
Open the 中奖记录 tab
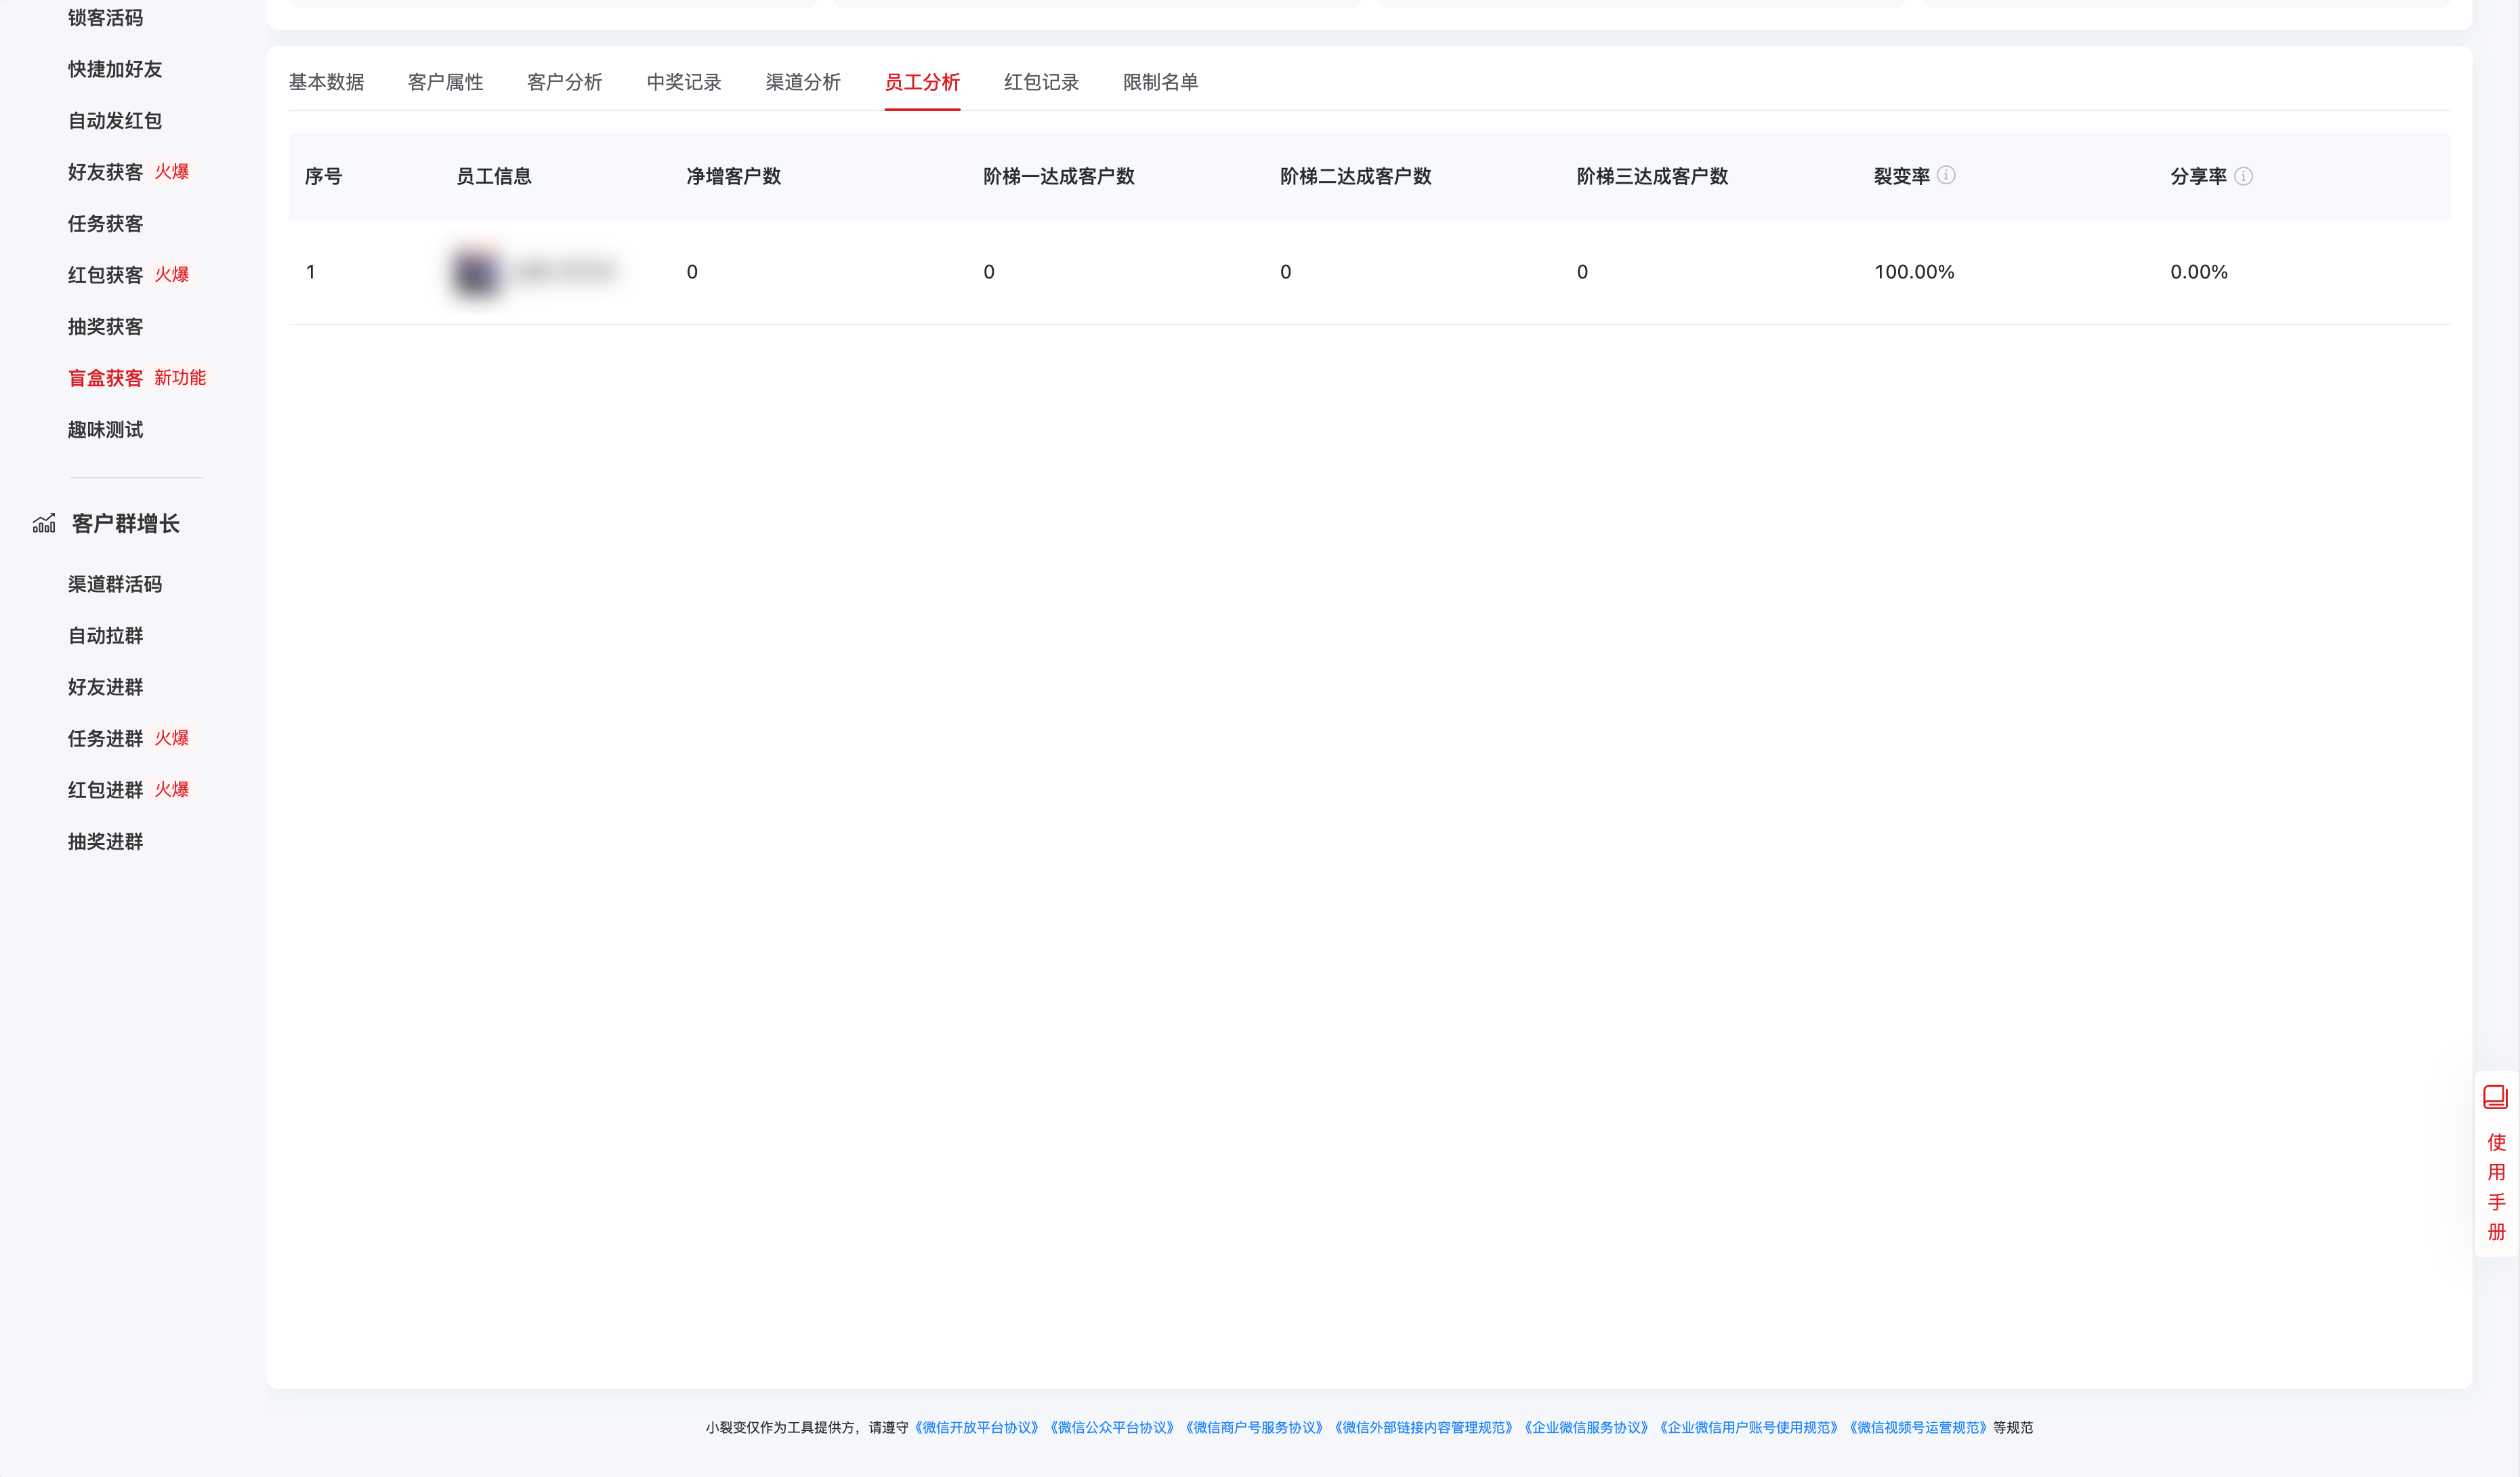coord(683,82)
